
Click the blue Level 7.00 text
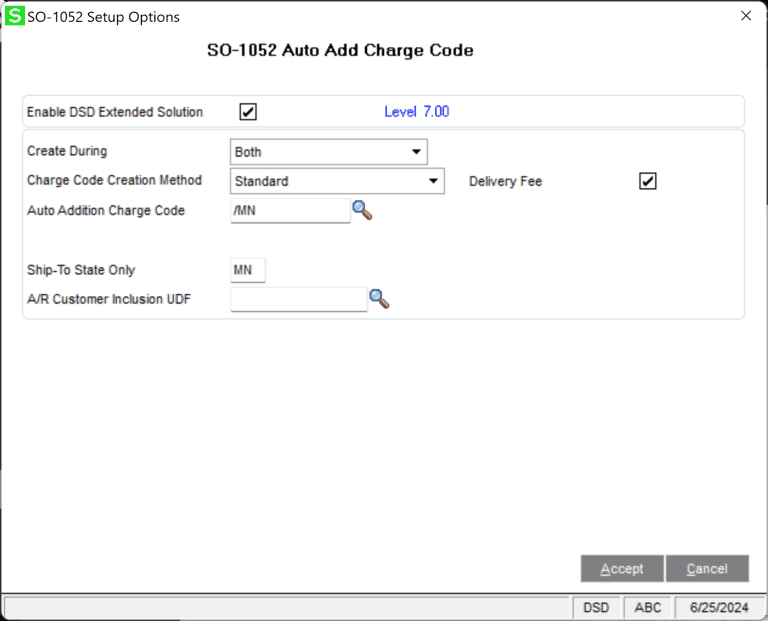(416, 112)
